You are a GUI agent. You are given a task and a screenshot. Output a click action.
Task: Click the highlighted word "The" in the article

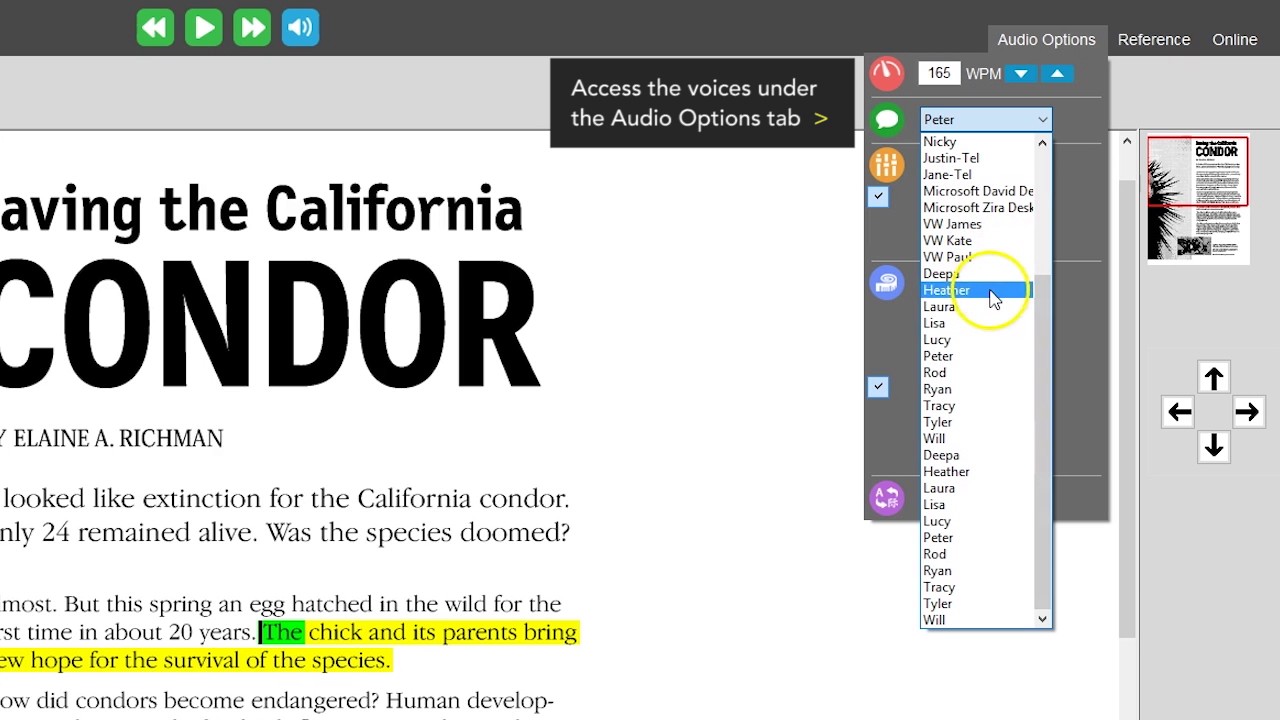[x=281, y=632]
